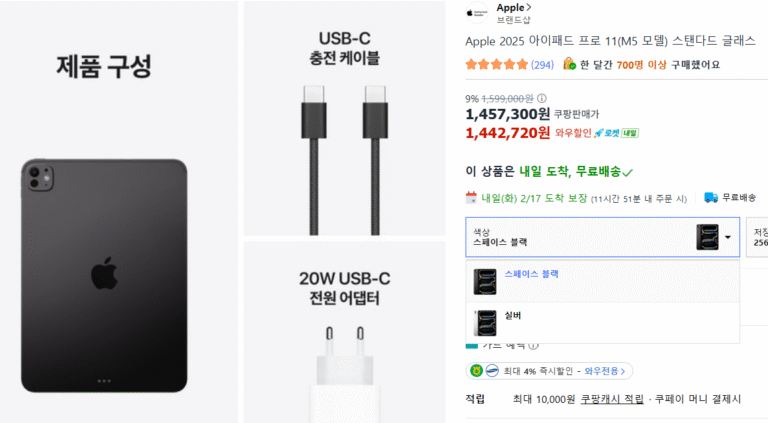Click the green checkmark after 무료배송

[x=627, y=172]
